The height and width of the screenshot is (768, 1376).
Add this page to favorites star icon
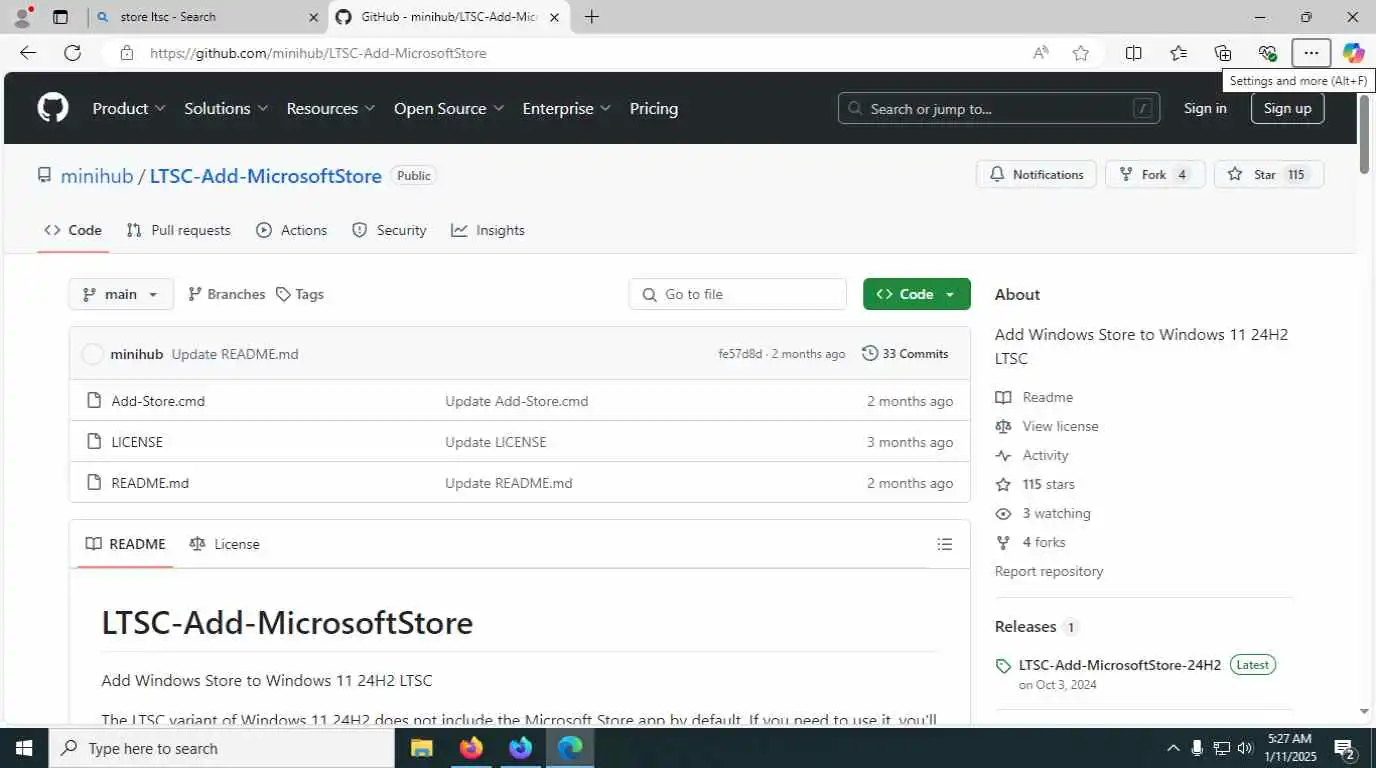tap(1081, 53)
